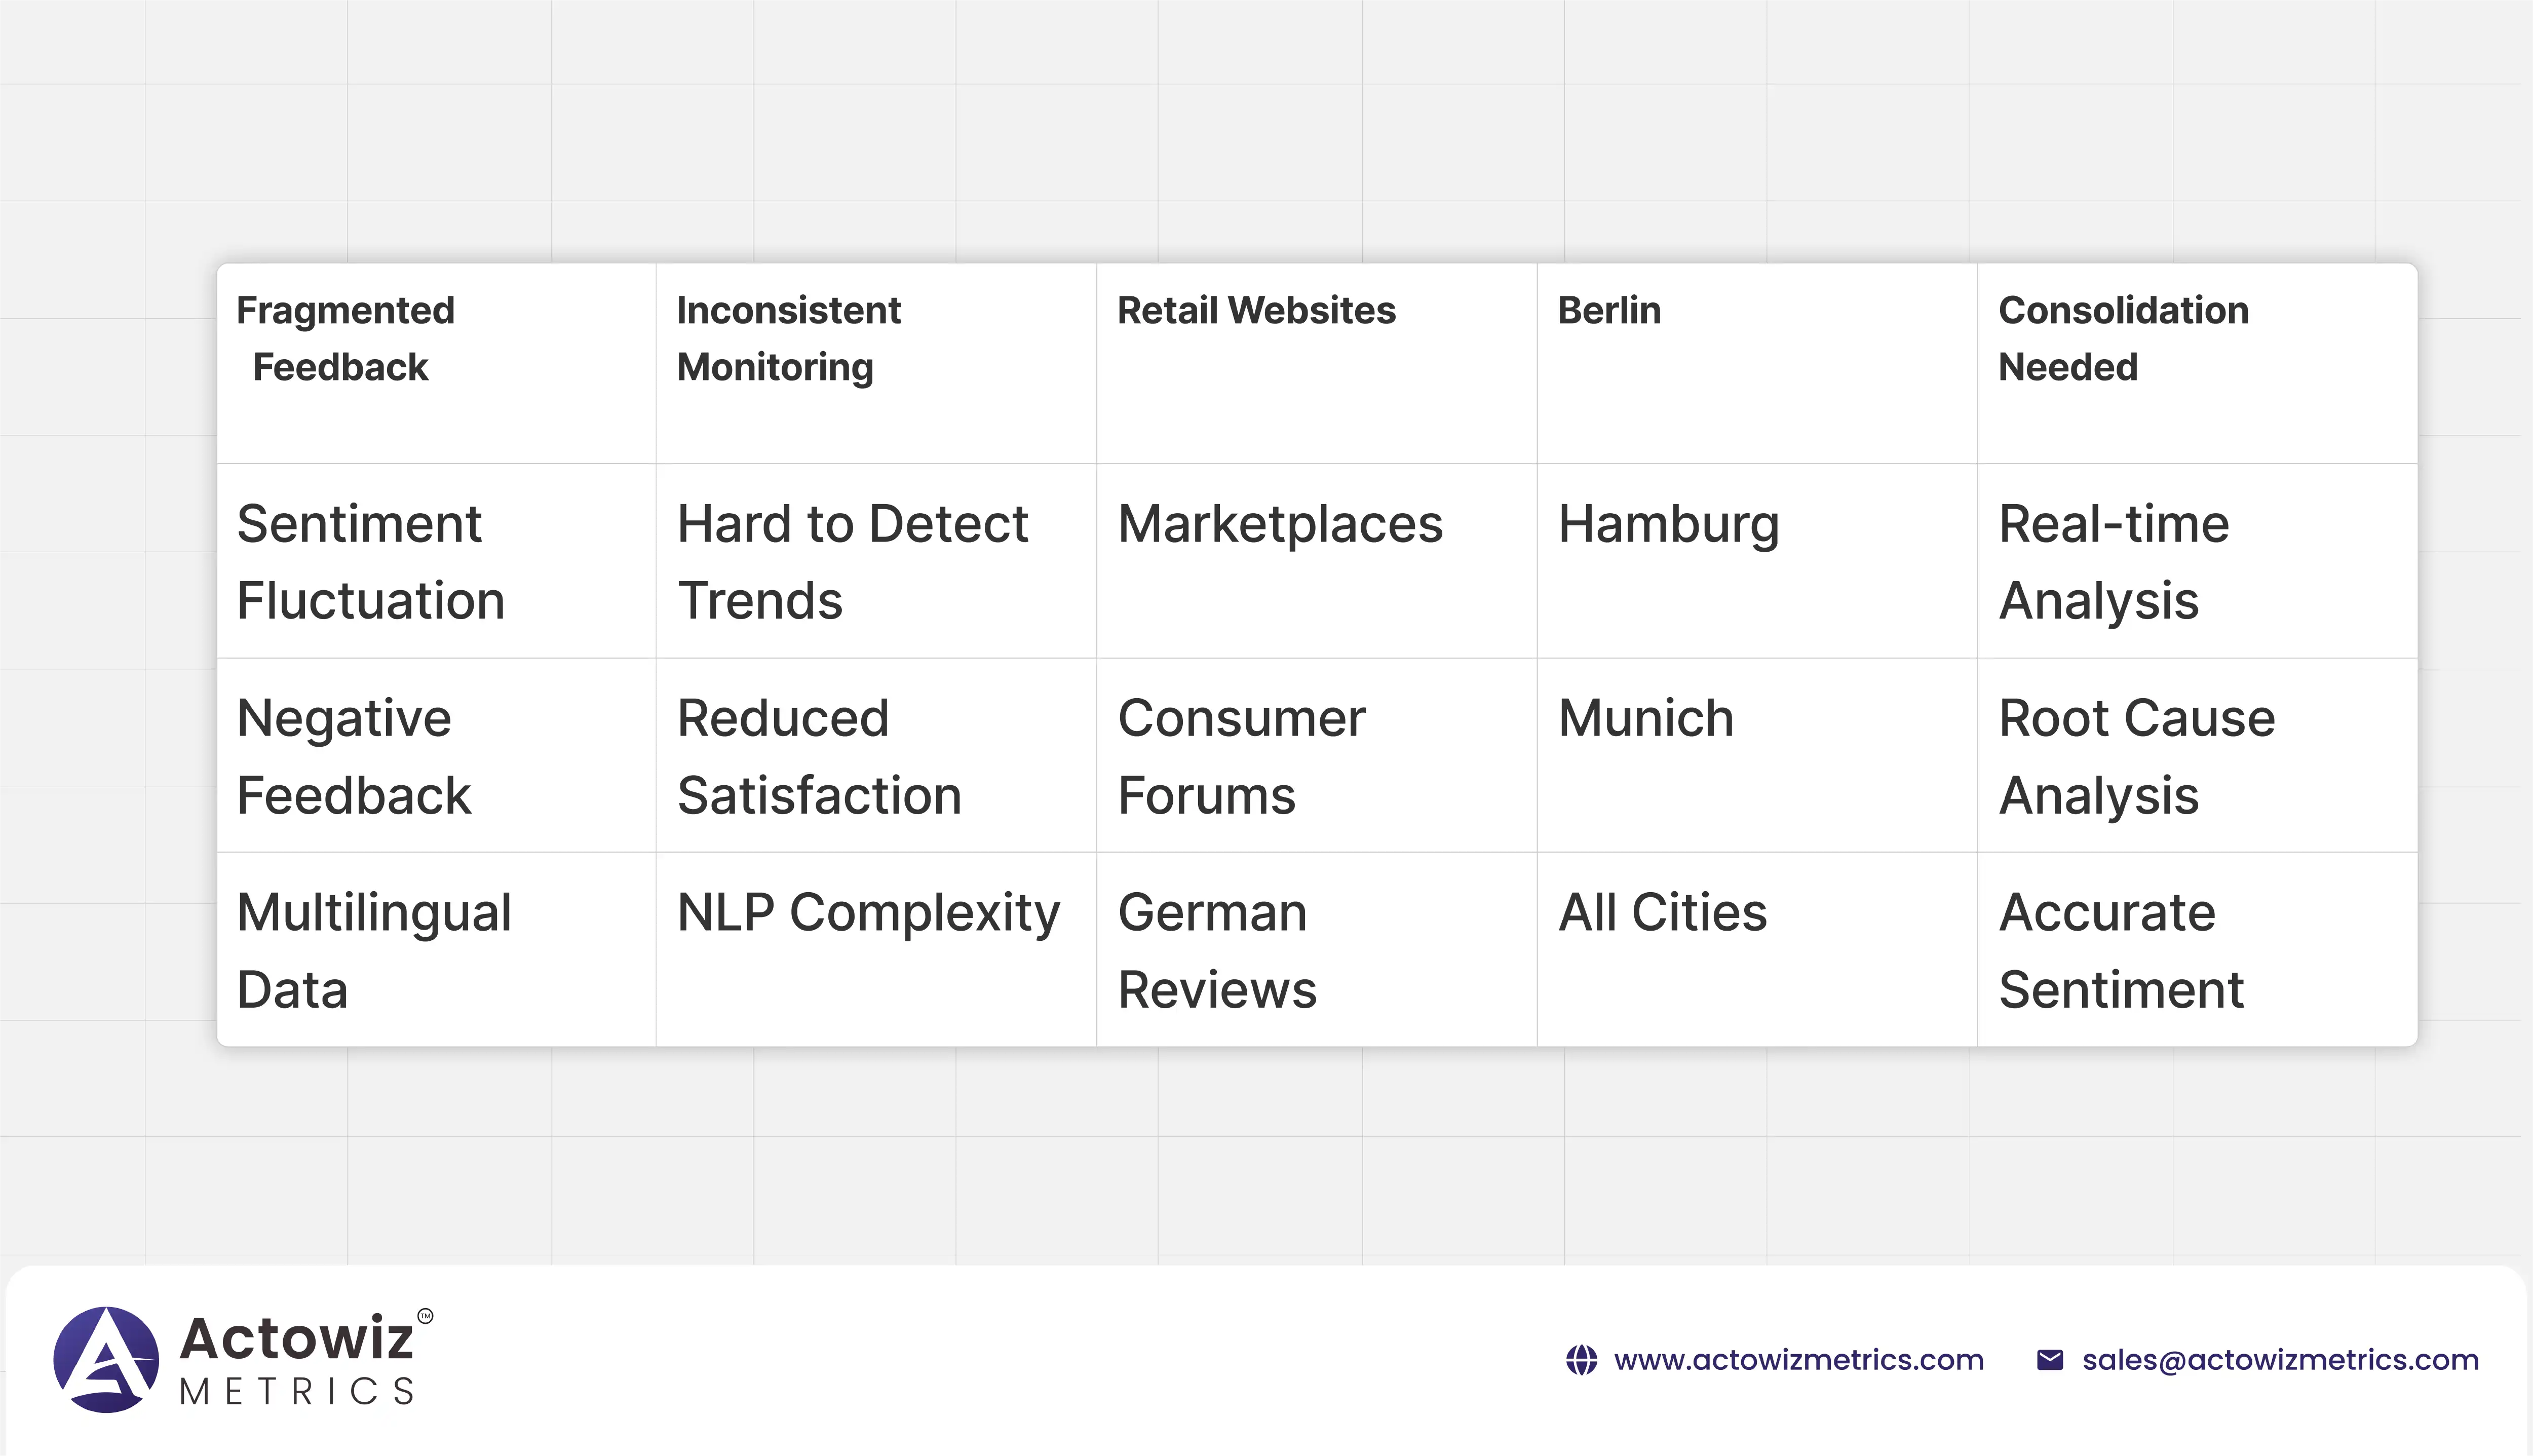Click the envelope icon beside the email

(2049, 1360)
